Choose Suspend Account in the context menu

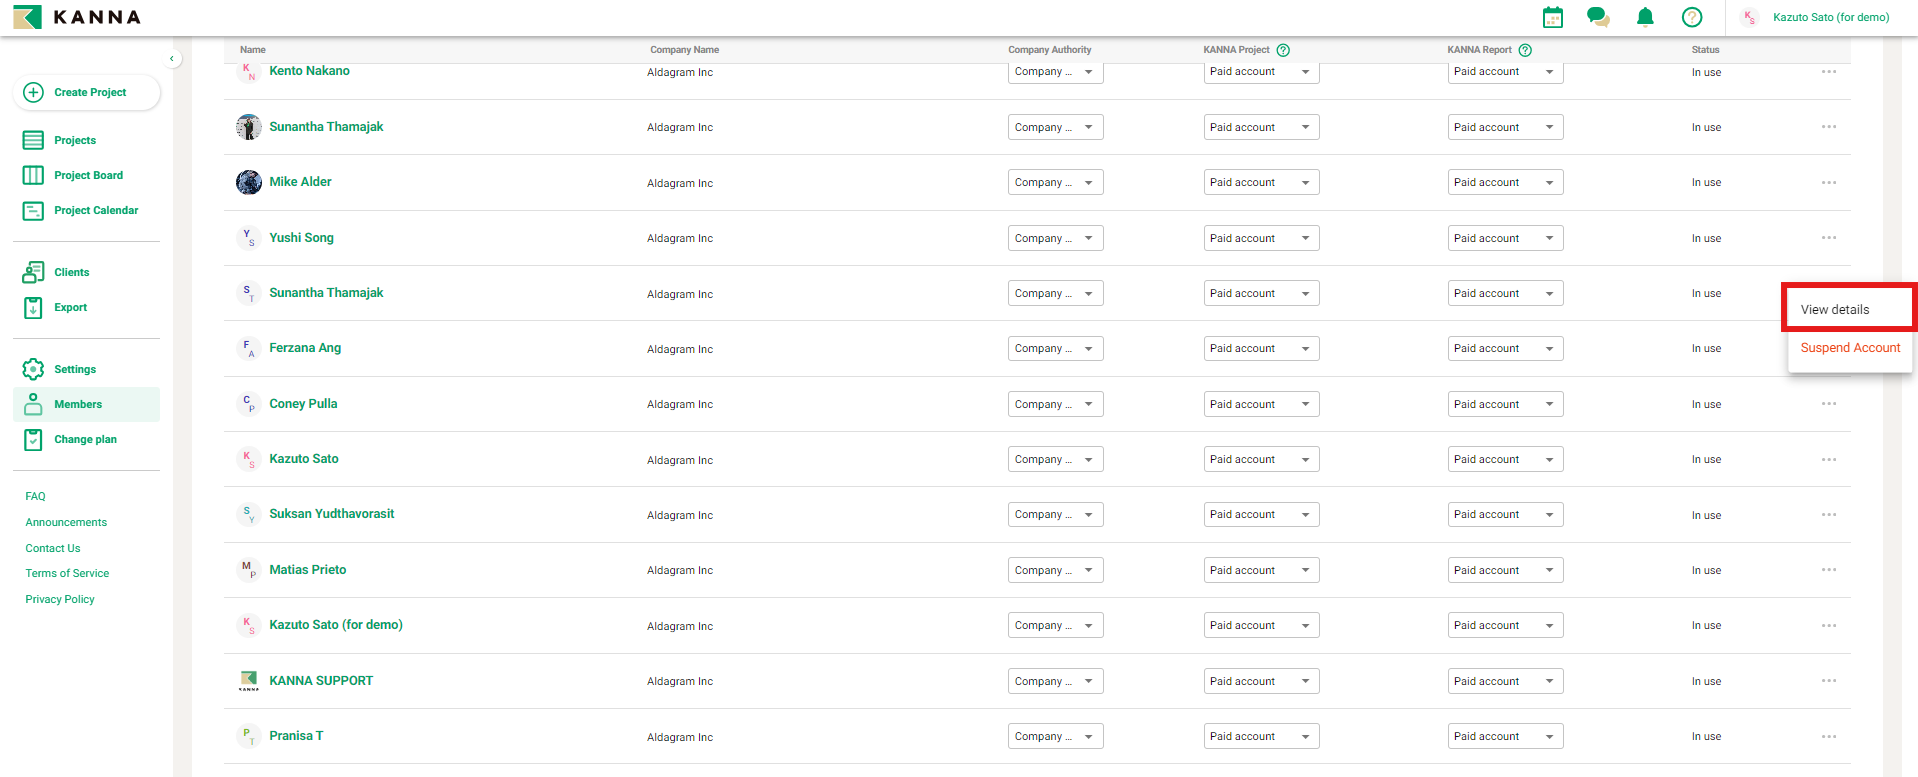(x=1850, y=348)
